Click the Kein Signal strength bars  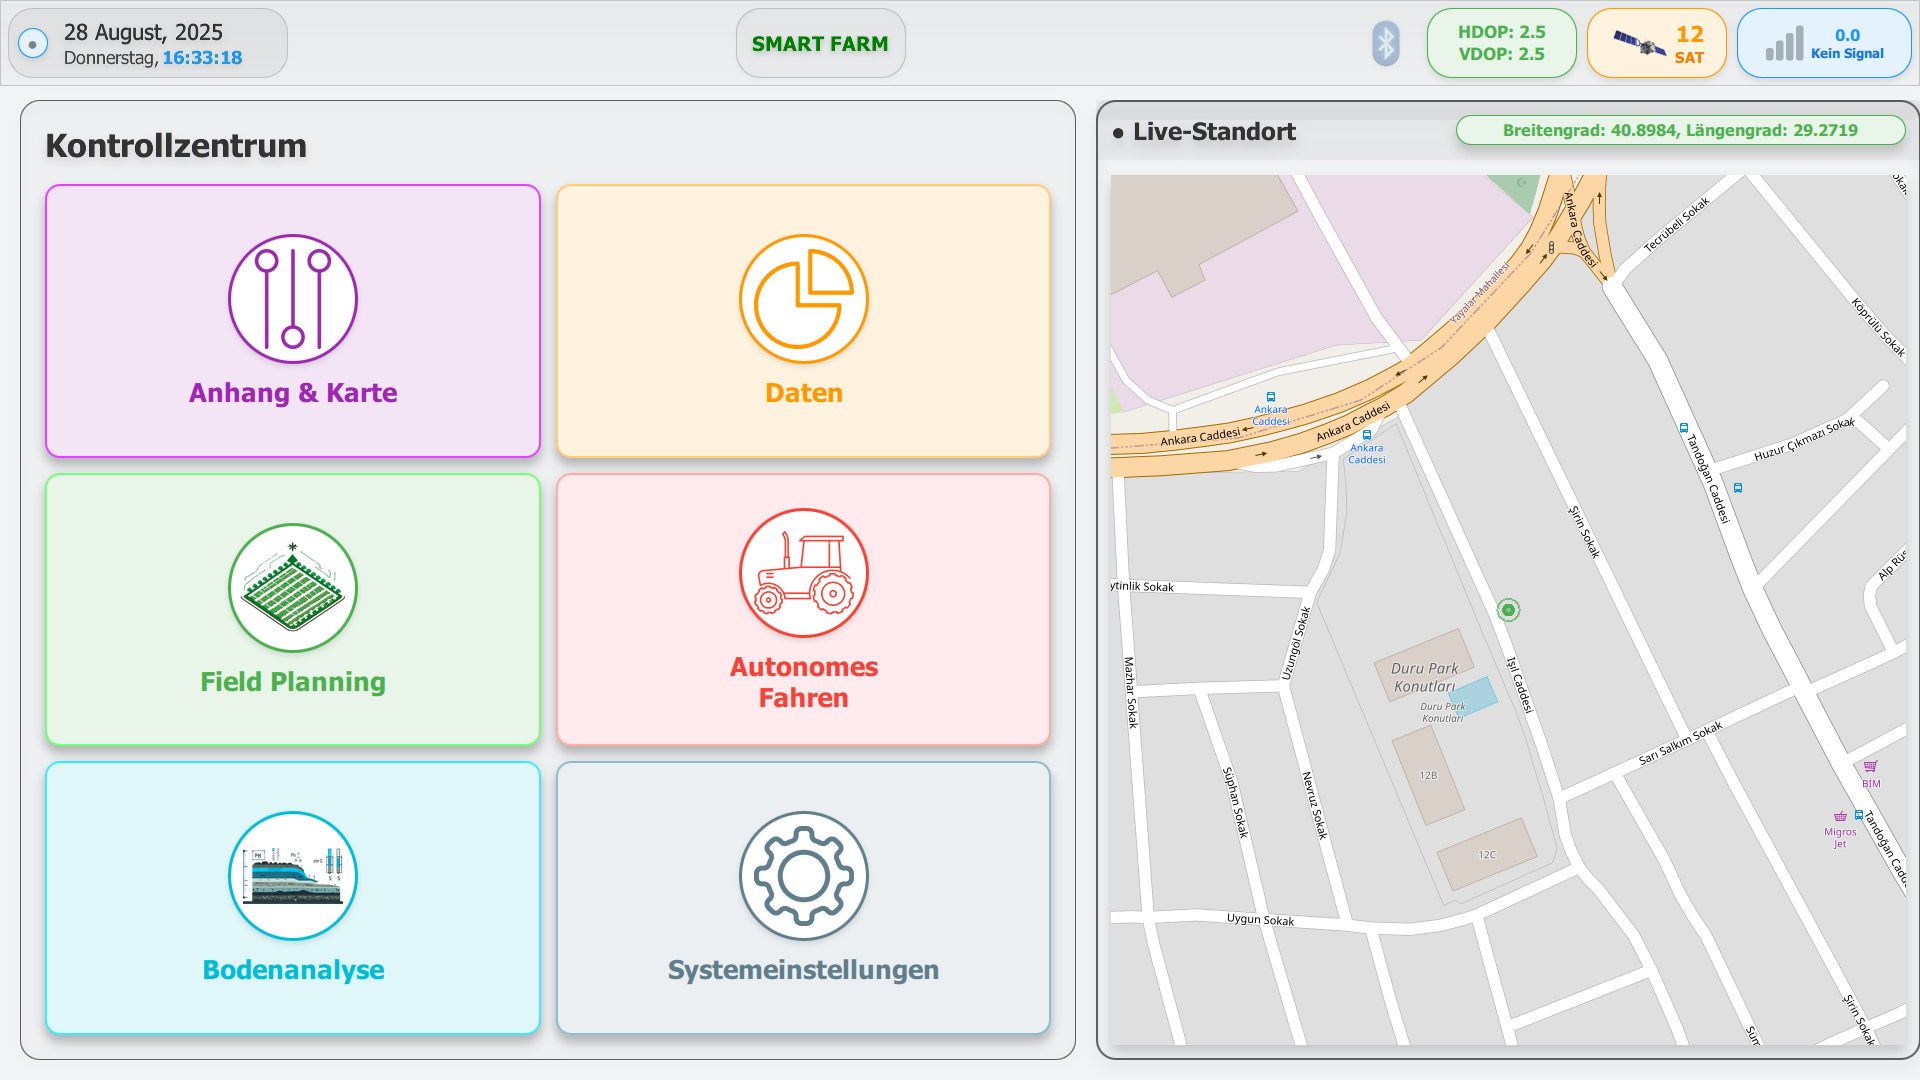pos(1784,44)
